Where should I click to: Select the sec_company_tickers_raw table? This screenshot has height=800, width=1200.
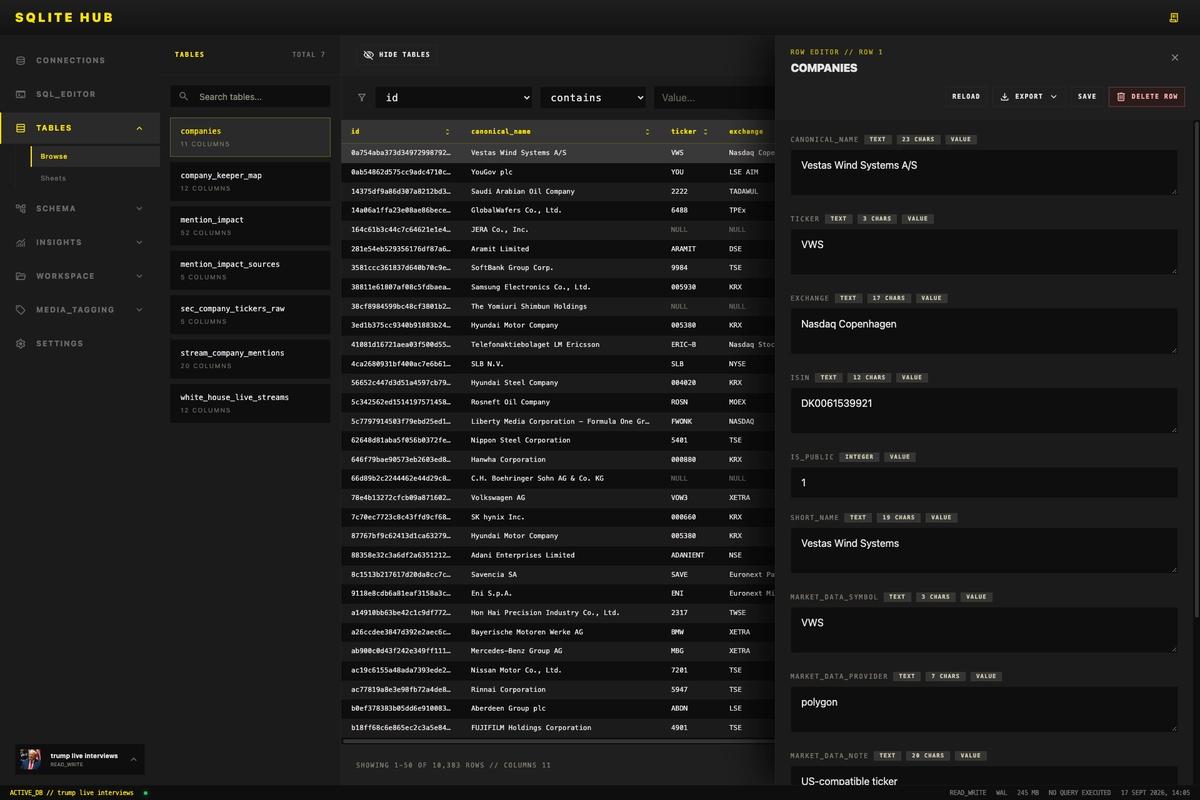click(250, 314)
